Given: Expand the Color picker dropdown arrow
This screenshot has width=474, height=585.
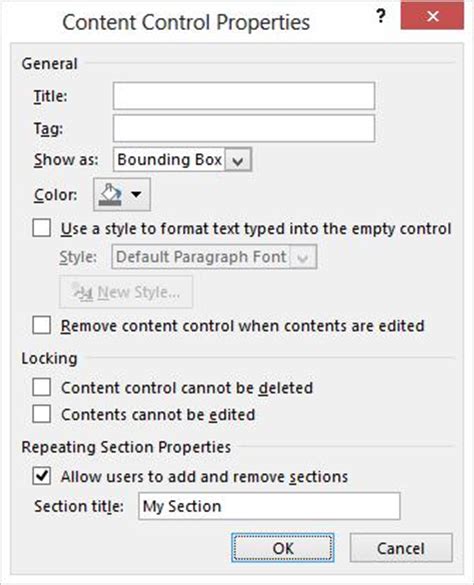Looking at the screenshot, I should (136, 194).
